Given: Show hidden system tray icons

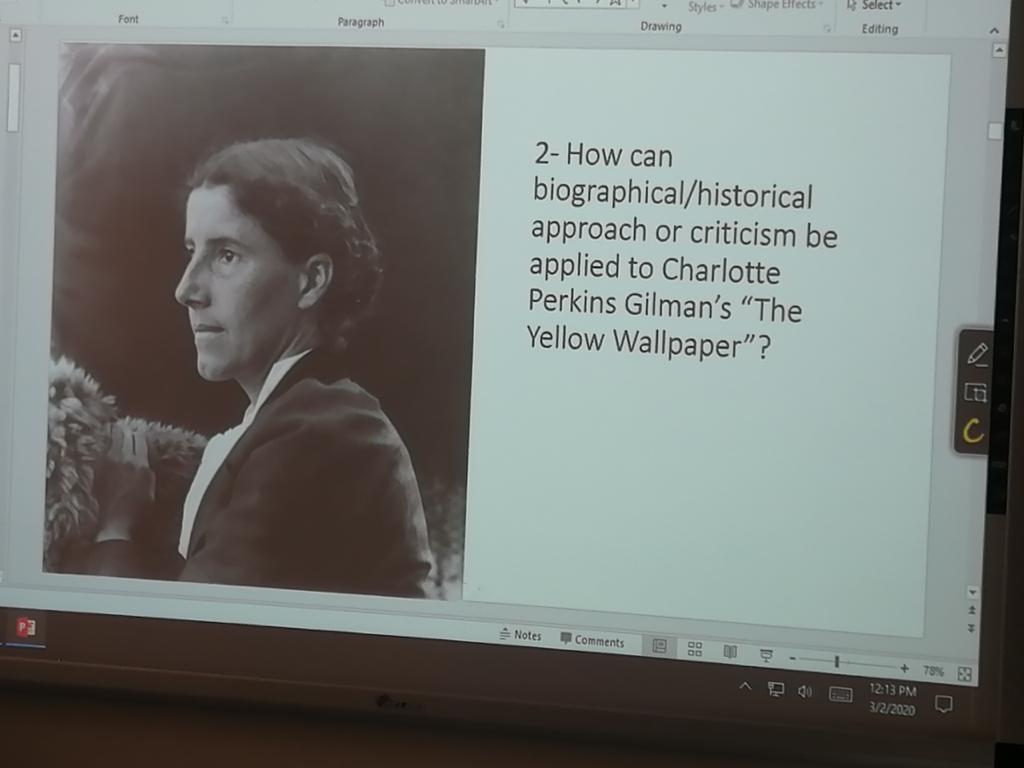Looking at the screenshot, I should pyautogui.click(x=745, y=686).
